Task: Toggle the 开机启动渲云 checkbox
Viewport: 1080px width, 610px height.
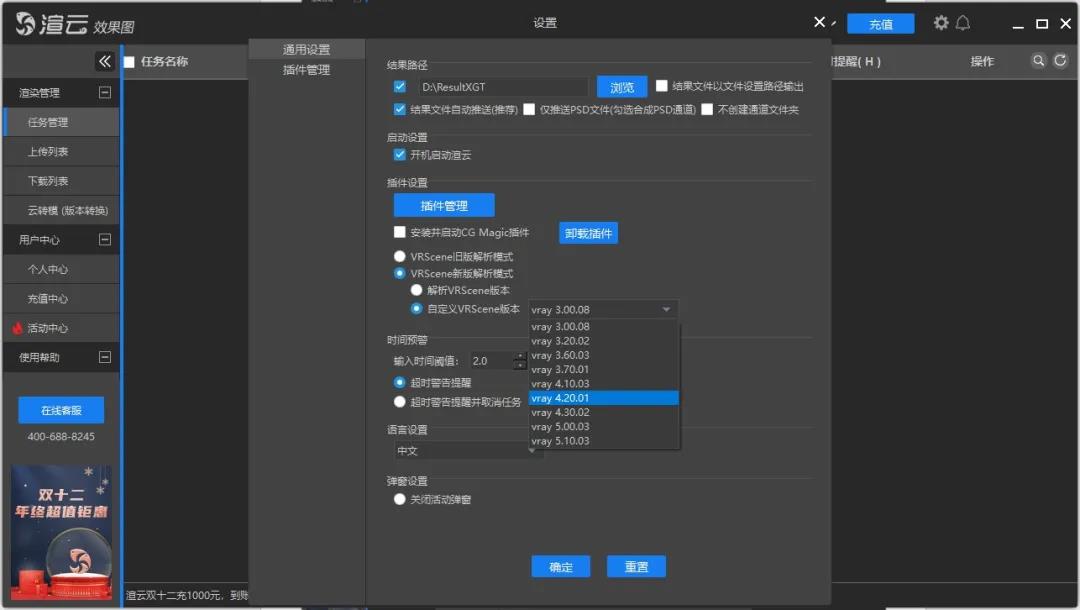Action: [400, 155]
